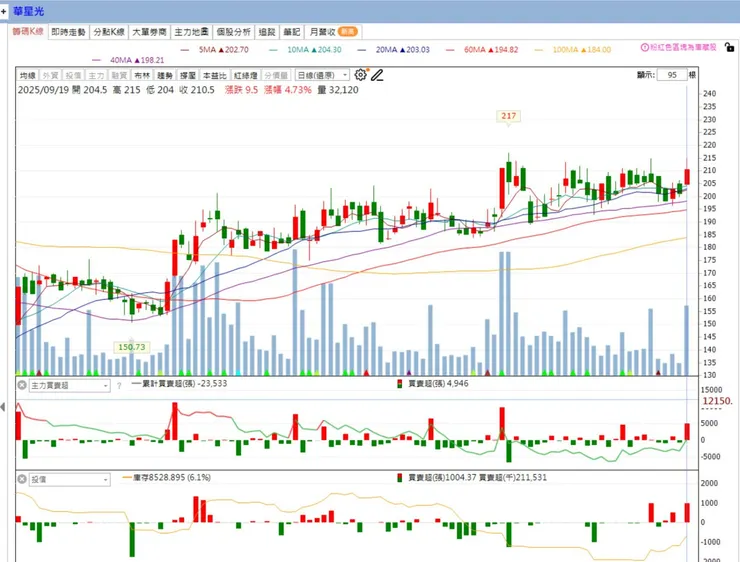Viewport: 740px width, 562px height.
Task: Focus the 顯示 bar count field
Action: 672,75
